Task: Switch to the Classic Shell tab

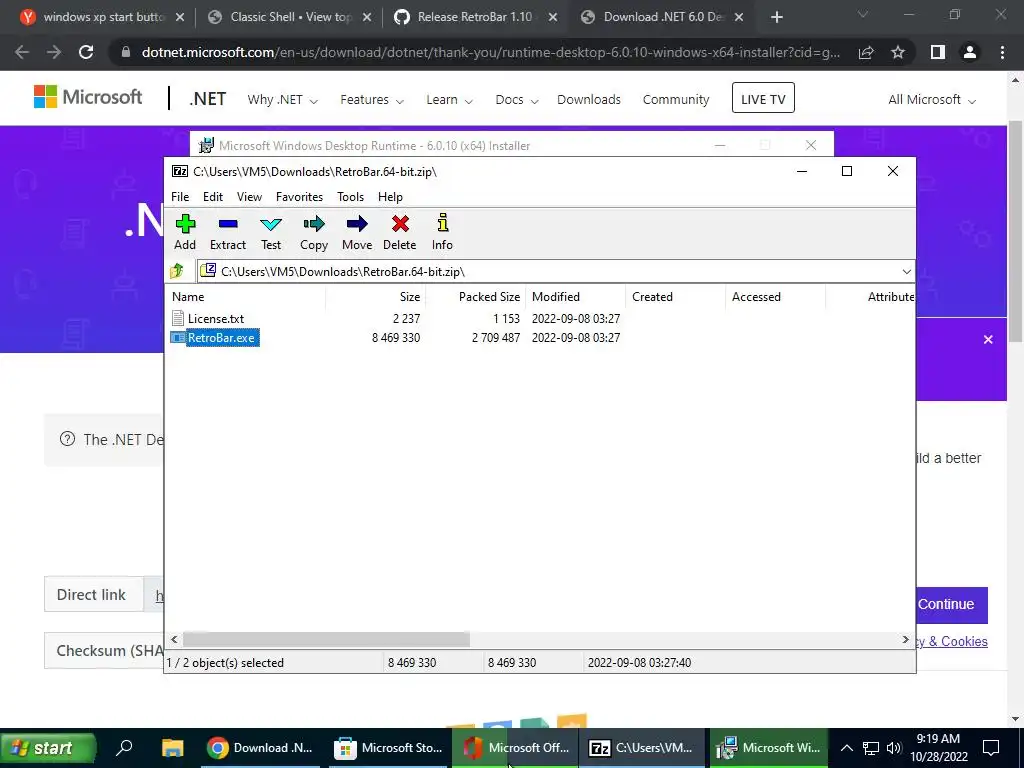Action: (x=290, y=17)
